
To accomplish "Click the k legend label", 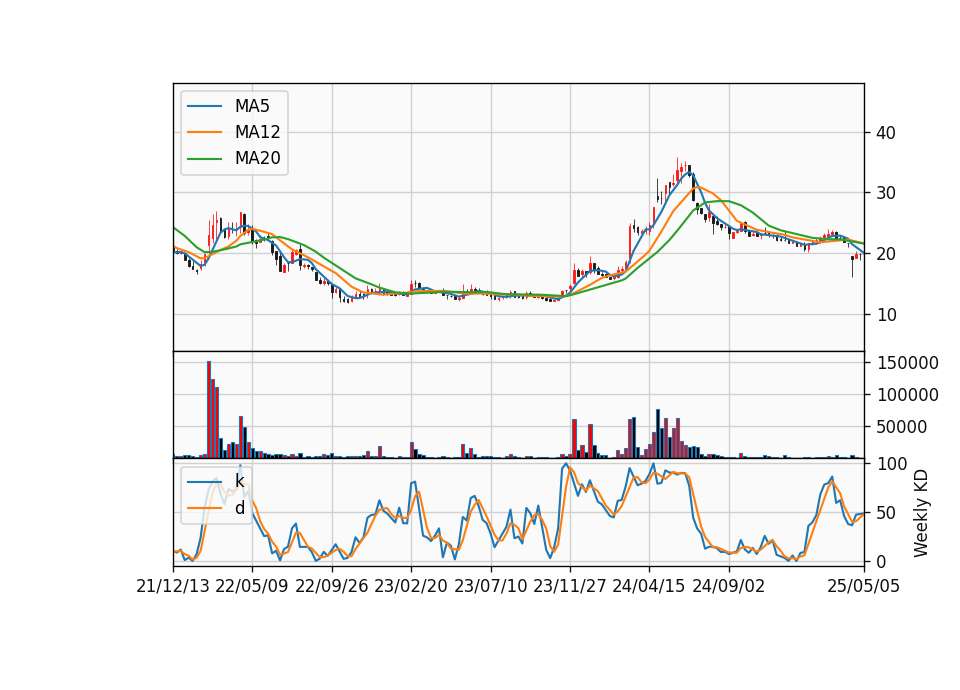I will tap(239, 481).
